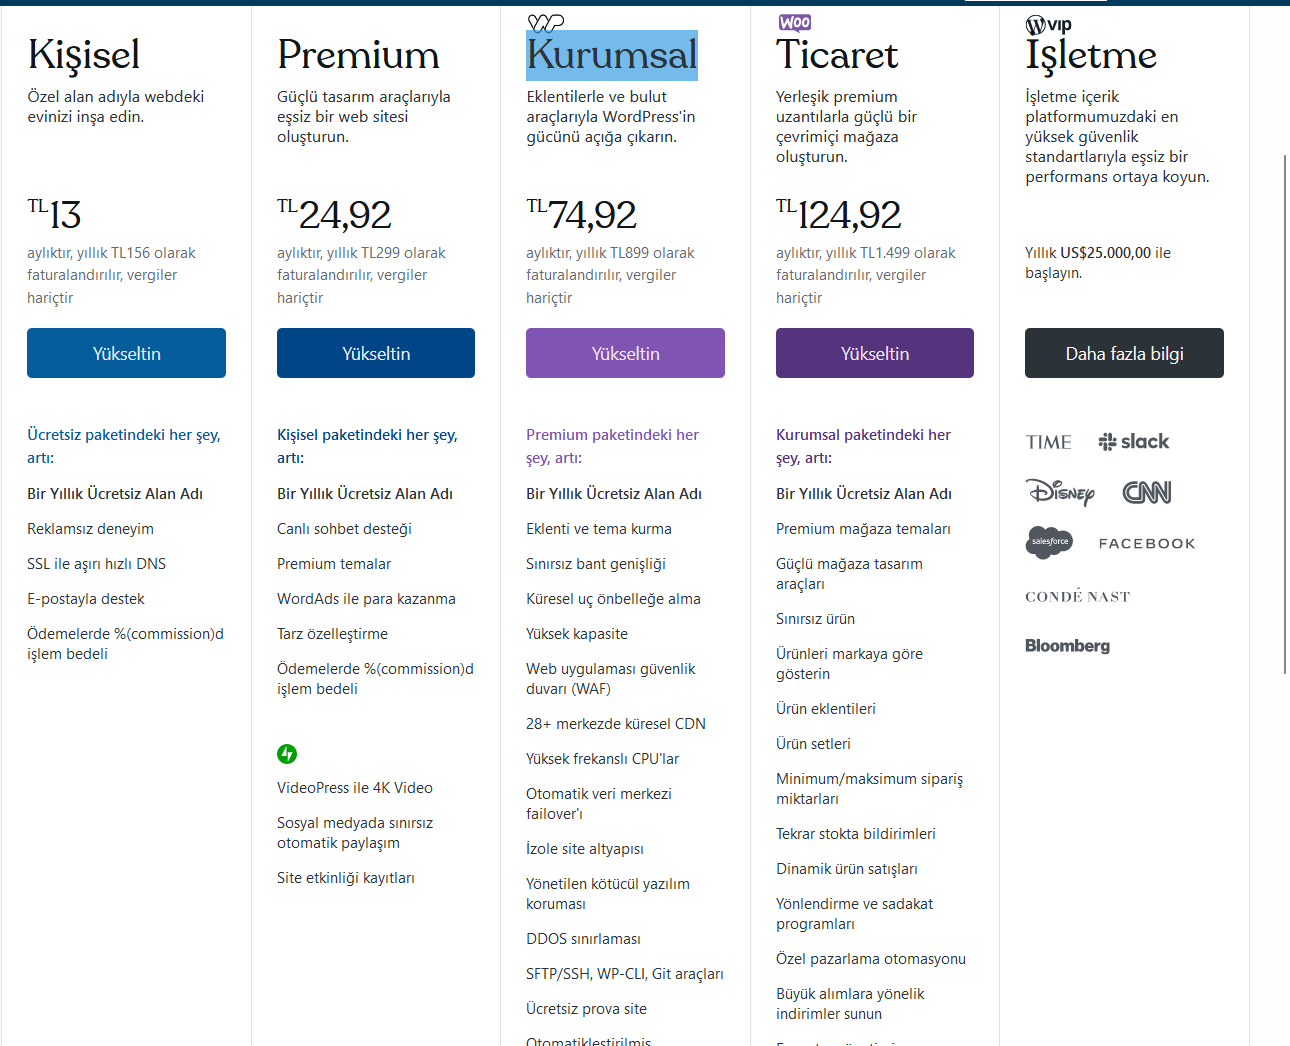Click the Bloomberg logo

click(1067, 646)
